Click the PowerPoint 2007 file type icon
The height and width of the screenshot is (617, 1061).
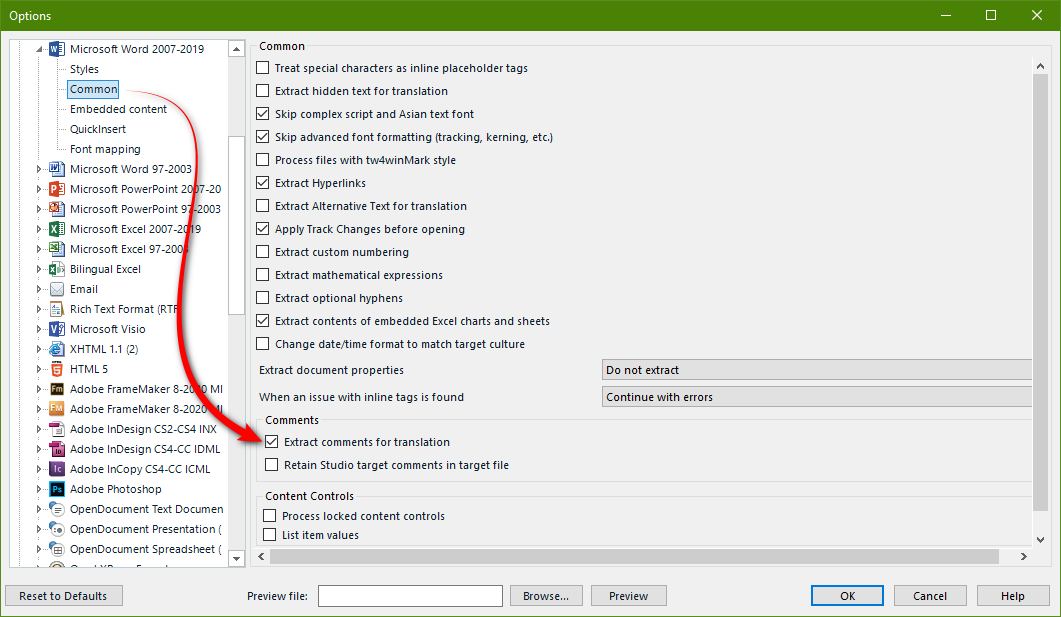click(57, 189)
